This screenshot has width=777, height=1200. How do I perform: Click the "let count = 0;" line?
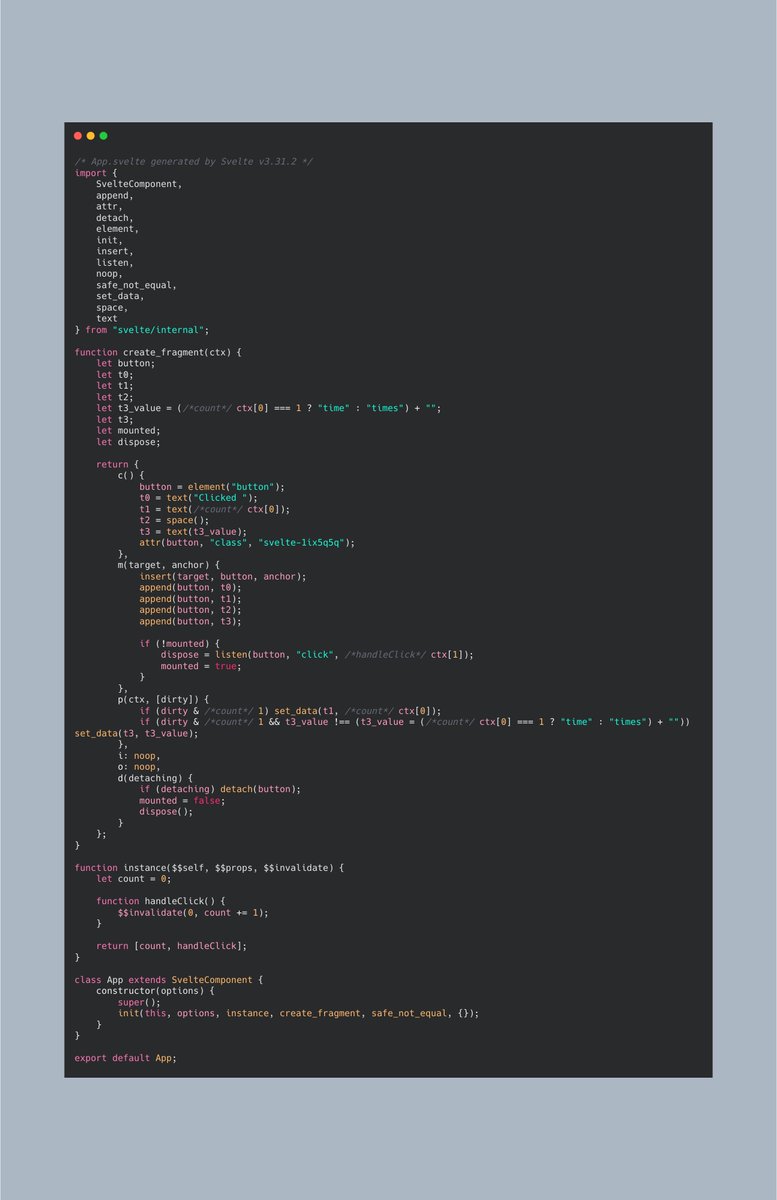pos(134,879)
